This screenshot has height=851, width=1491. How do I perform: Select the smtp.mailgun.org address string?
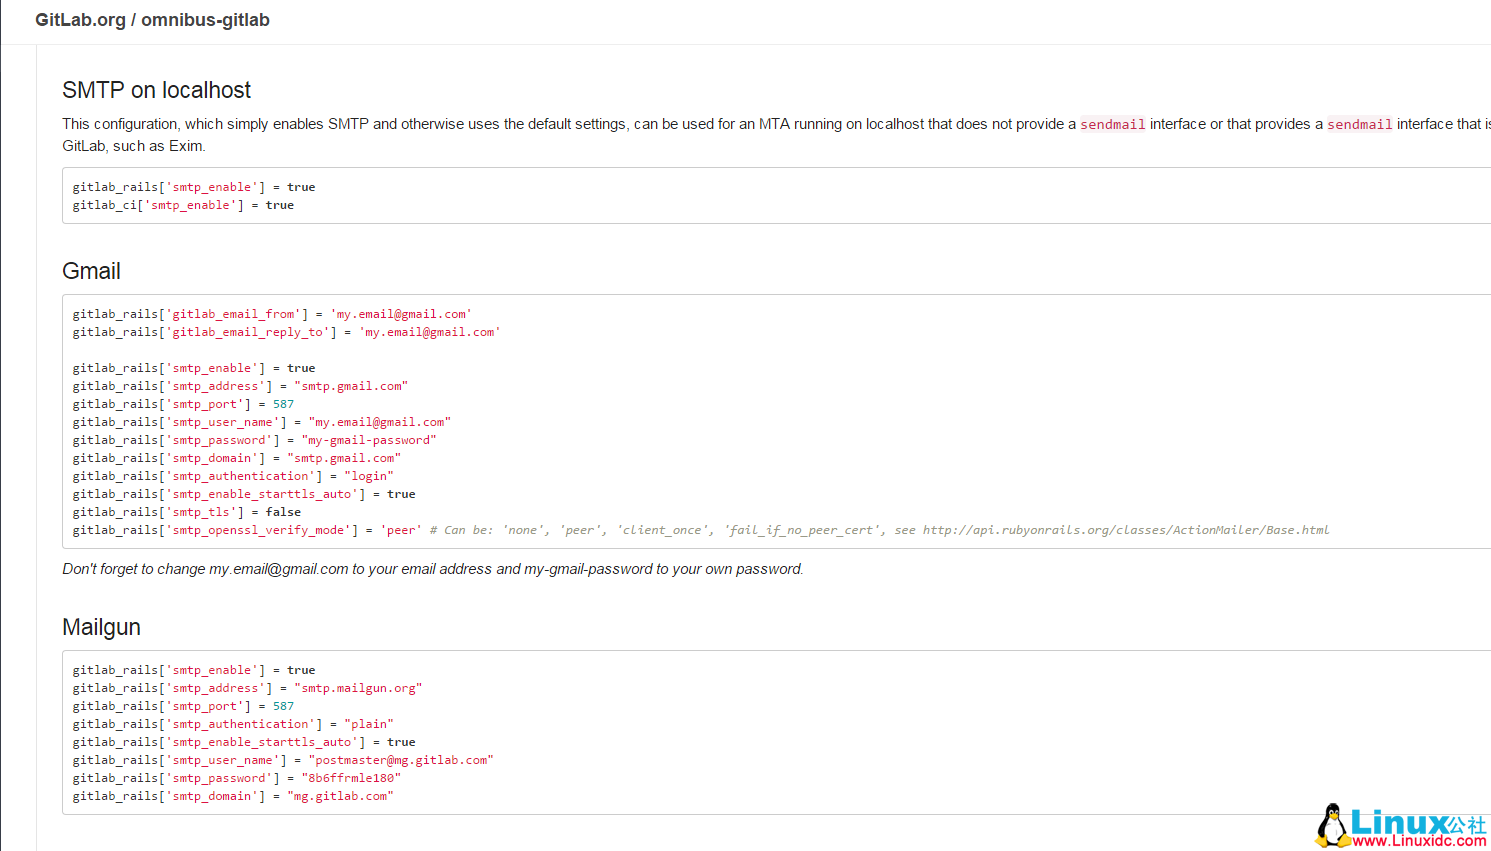pos(358,687)
